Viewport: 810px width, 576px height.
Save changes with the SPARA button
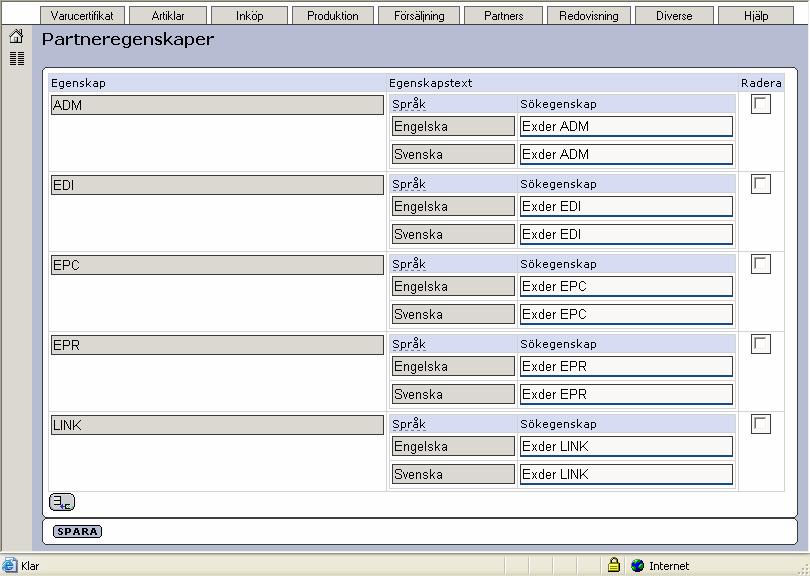coord(77,531)
